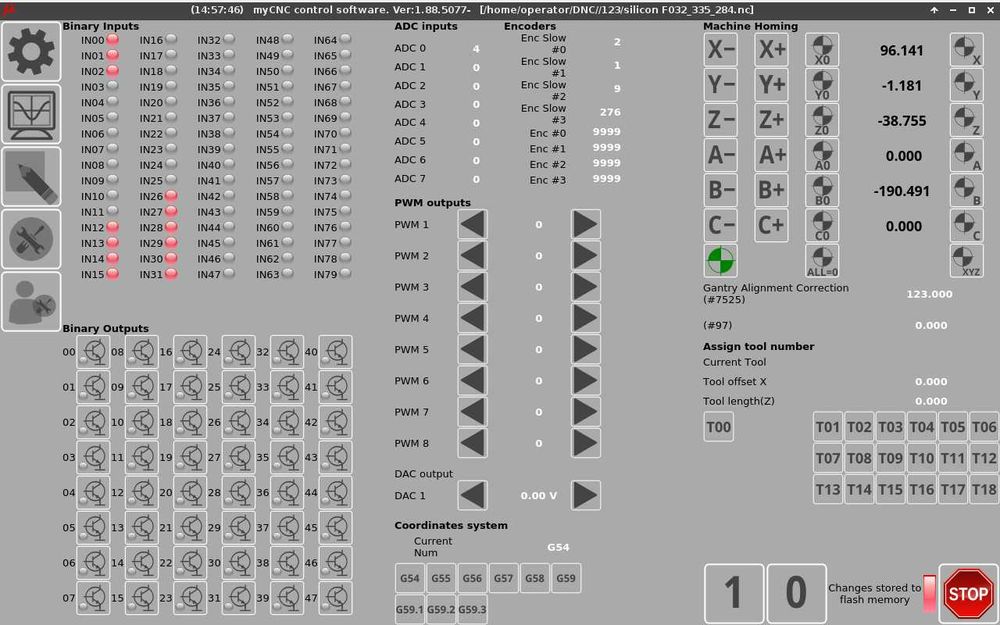Assign tool T00
This screenshot has width=1000, height=625.
(x=719, y=427)
